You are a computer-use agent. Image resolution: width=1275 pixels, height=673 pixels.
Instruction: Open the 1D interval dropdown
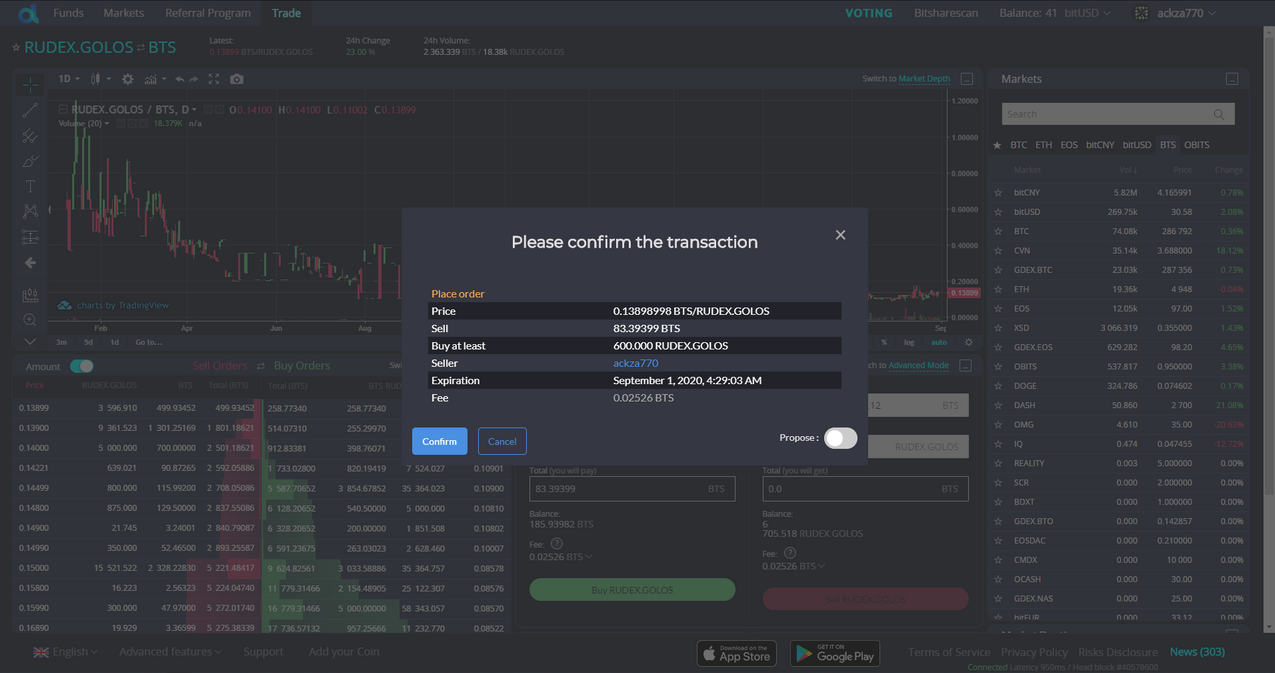[68, 79]
